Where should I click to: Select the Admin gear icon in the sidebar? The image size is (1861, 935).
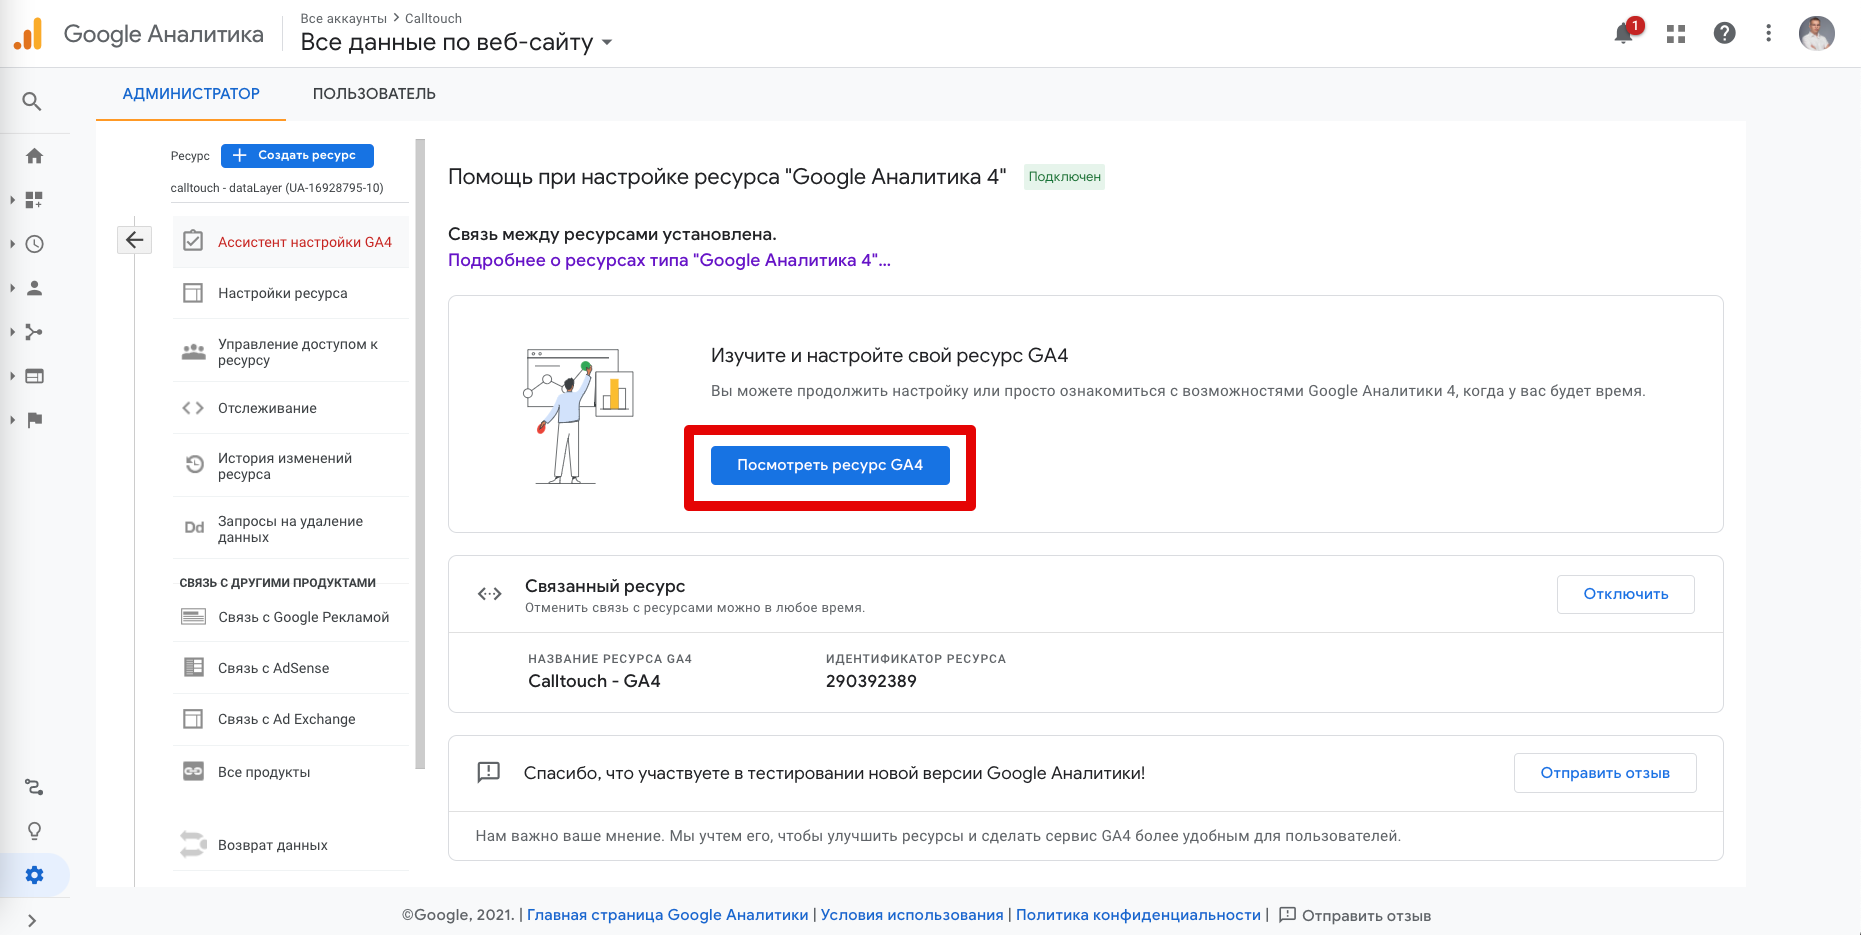33,874
